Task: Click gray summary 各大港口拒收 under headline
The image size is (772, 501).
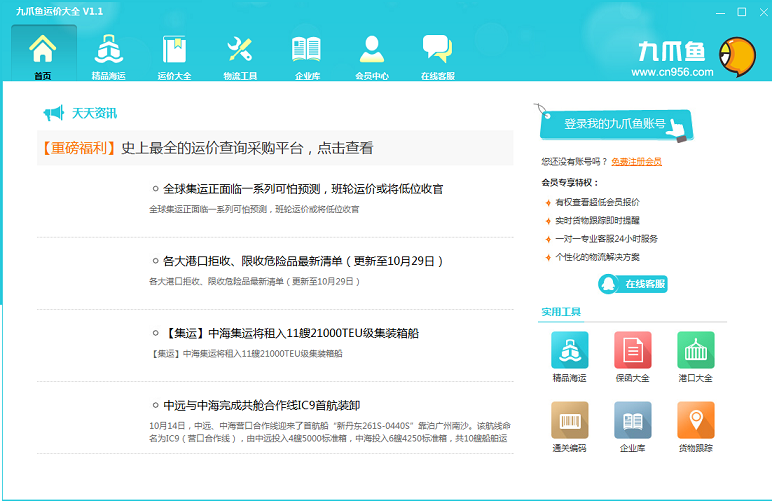Action: (255, 282)
